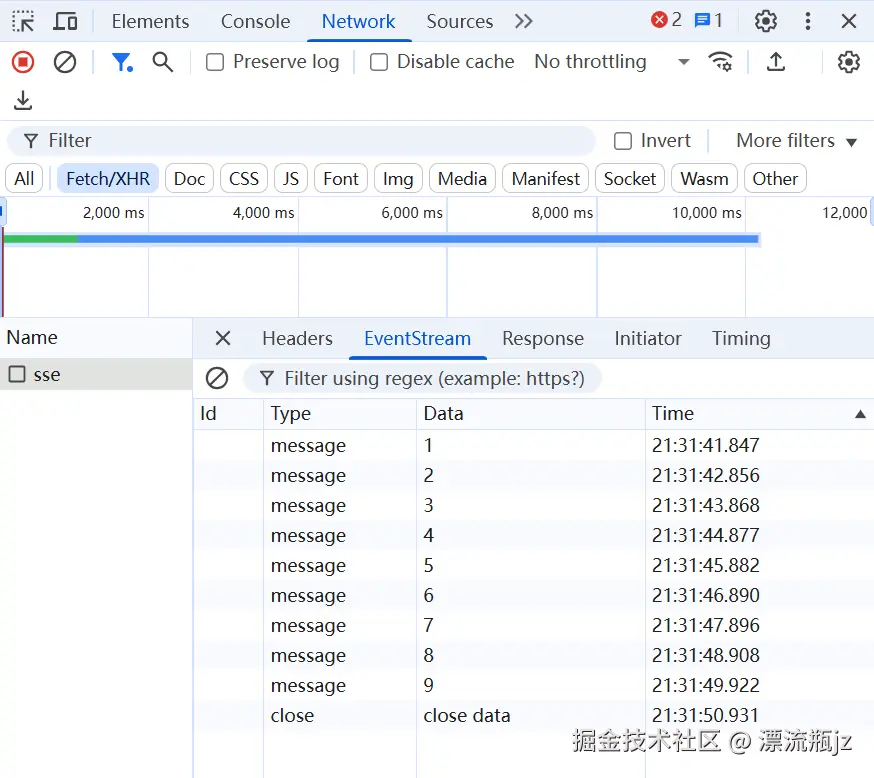This screenshot has width=874, height=778.
Task: Clear the EventStream messages
Action: [216, 378]
